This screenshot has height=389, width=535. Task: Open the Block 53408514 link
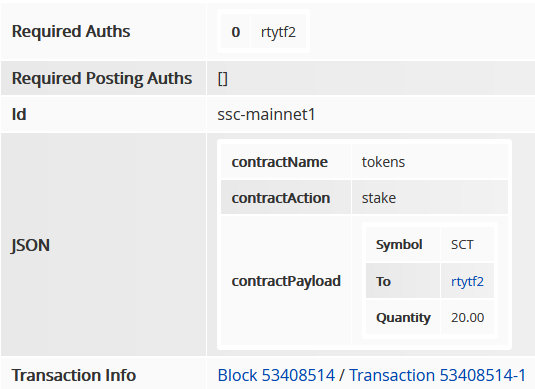tap(276, 375)
